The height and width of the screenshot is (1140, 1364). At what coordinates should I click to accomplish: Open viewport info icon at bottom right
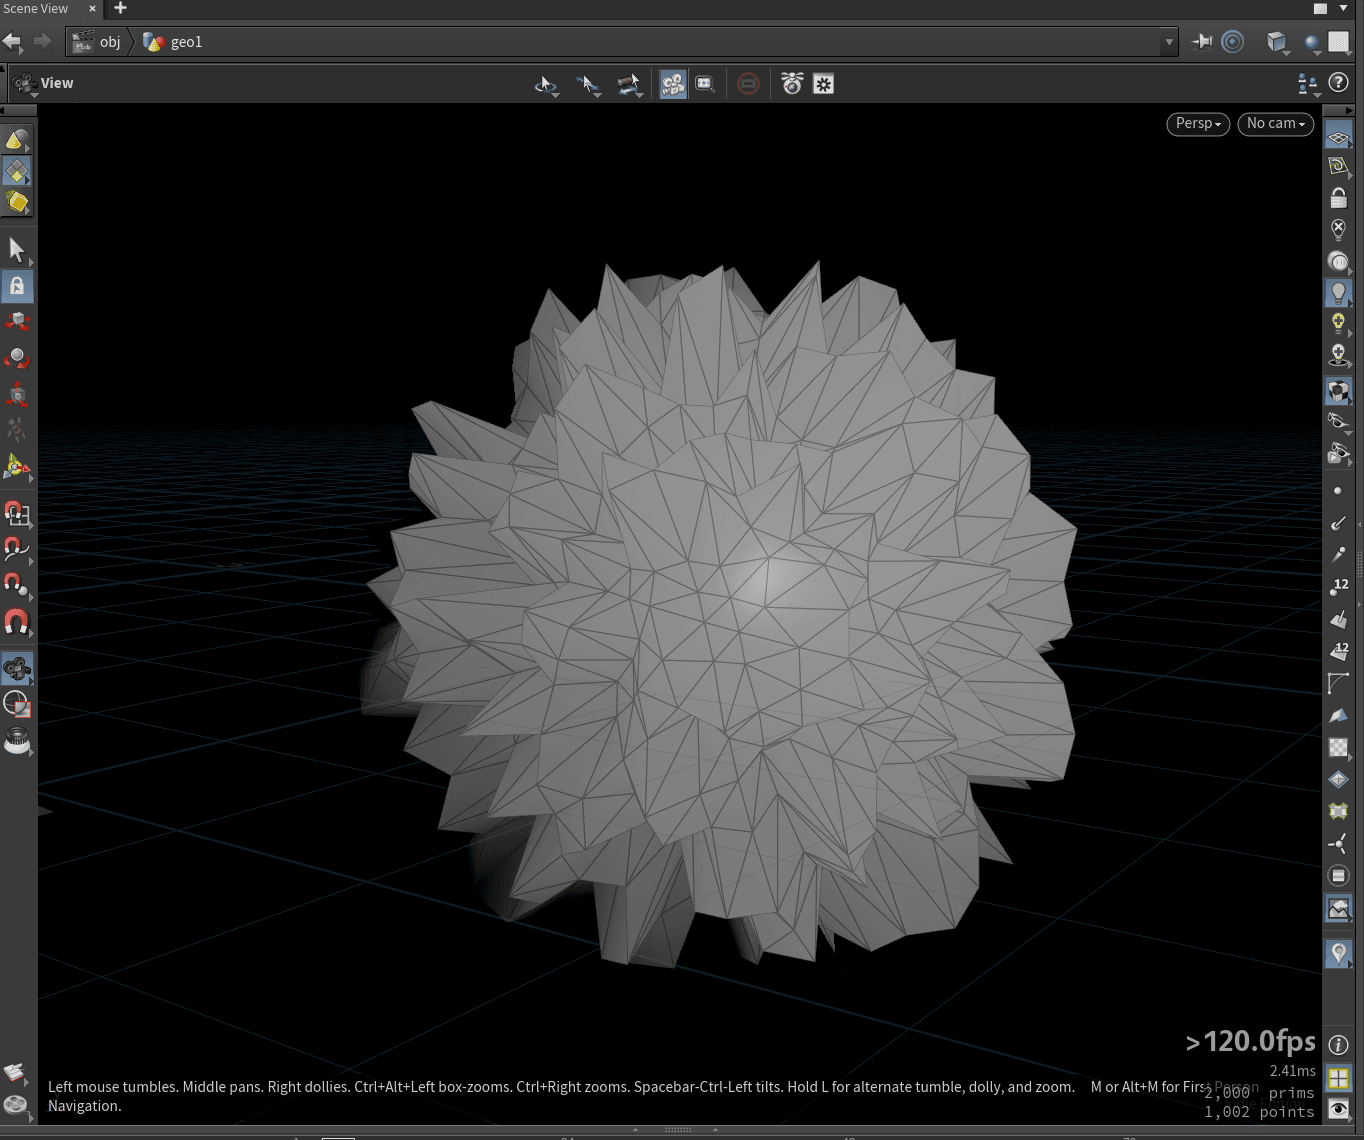pos(1338,1045)
